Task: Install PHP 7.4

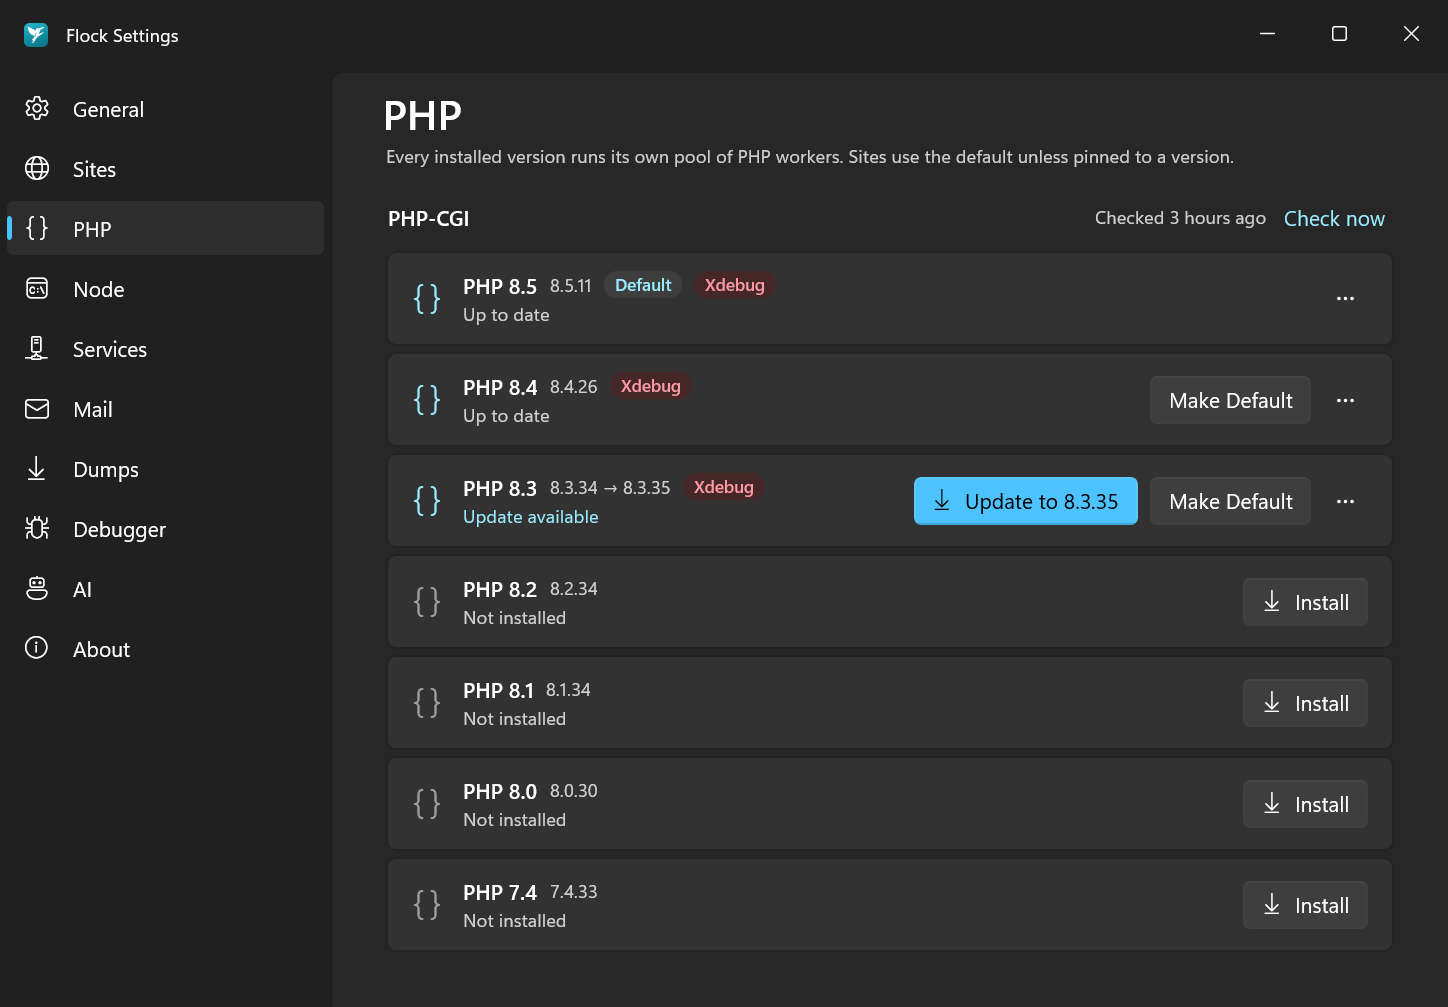Action: pos(1305,905)
